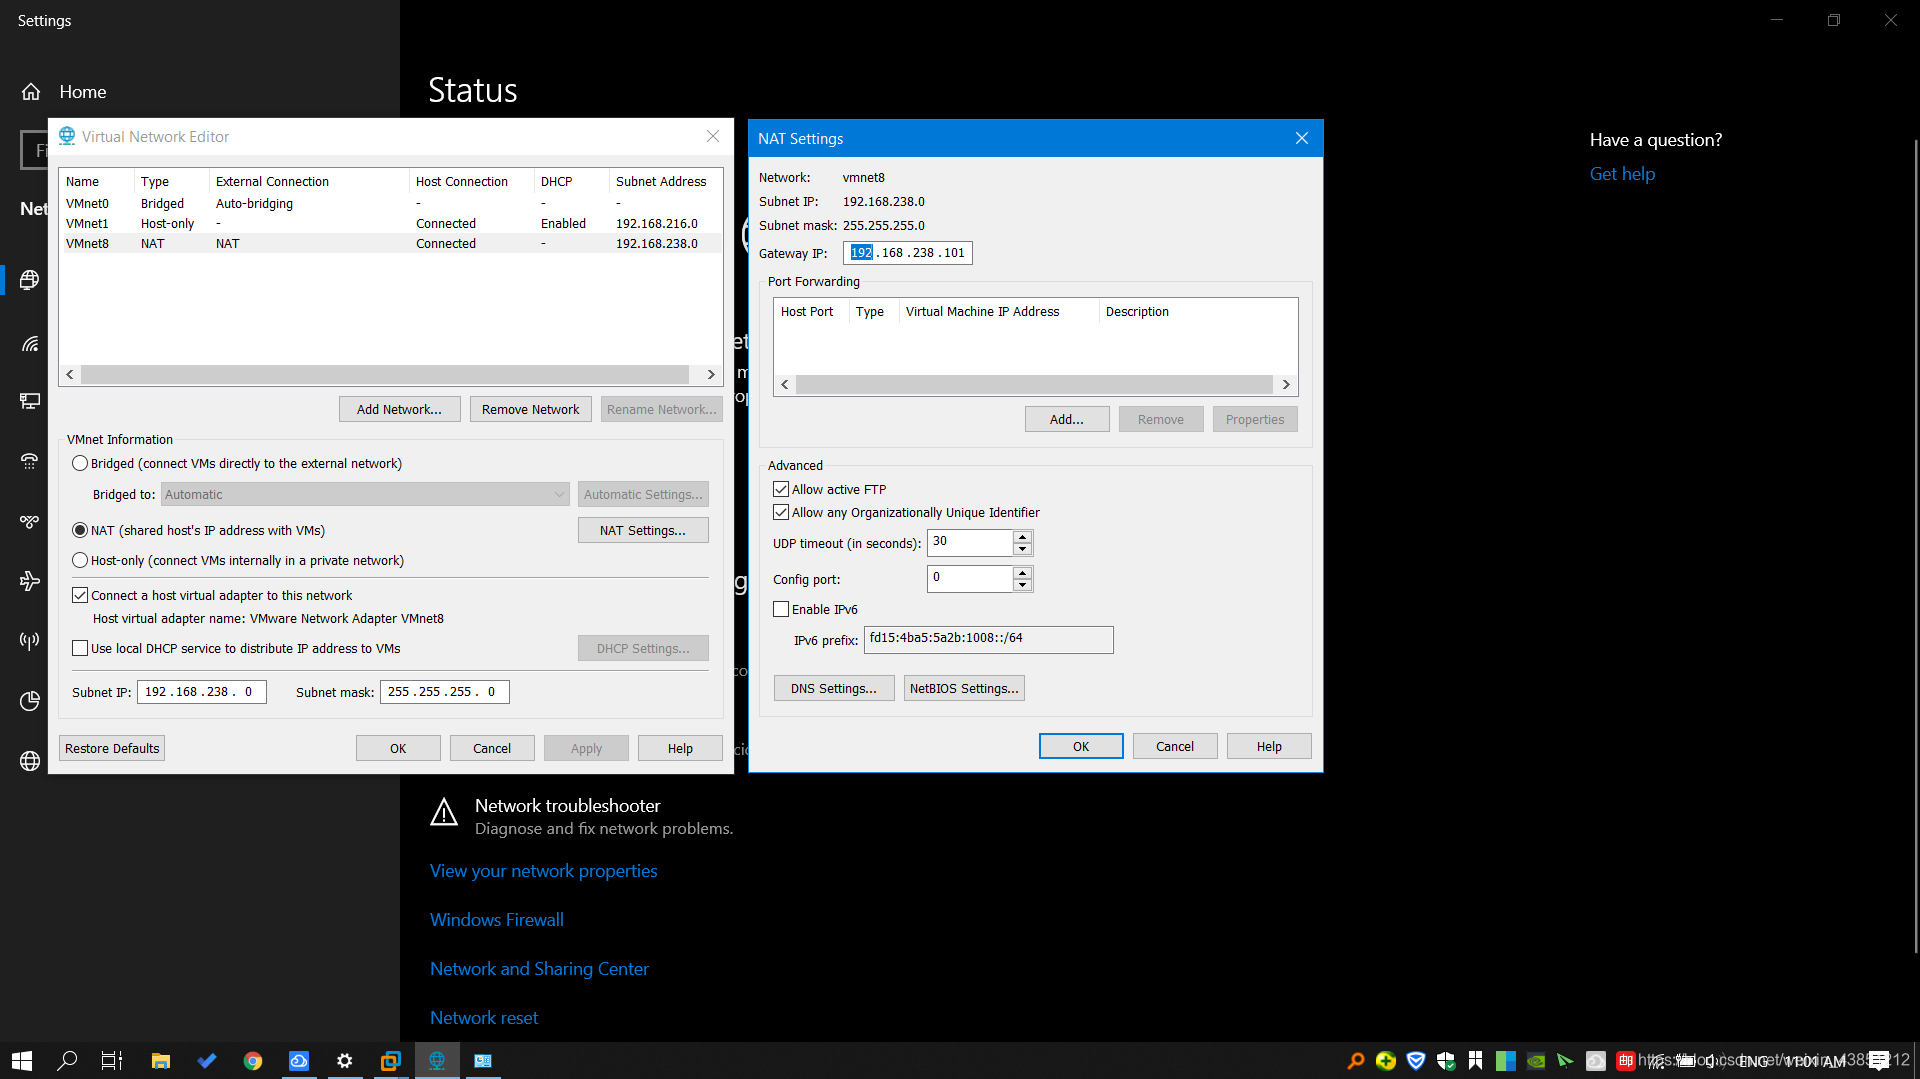Open Ethernet settings sidebar icon
Screen dimensions: 1920x1079
pyautogui.click(x=30, y=401)
